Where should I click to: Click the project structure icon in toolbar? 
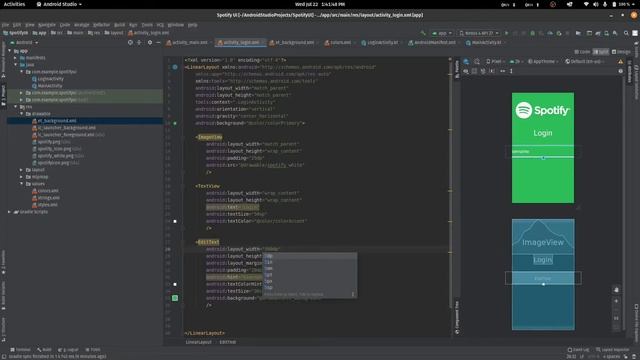tap(578, 33)
